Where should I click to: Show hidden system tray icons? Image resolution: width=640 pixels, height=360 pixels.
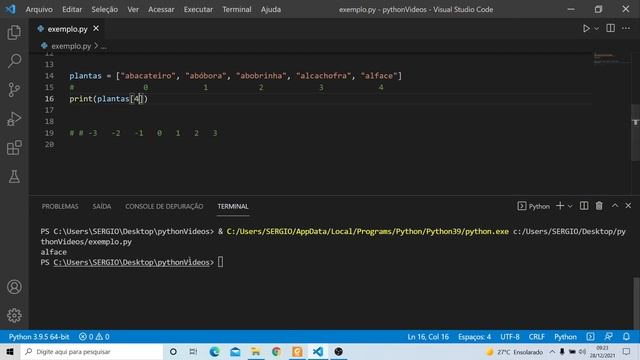[552, 351]
